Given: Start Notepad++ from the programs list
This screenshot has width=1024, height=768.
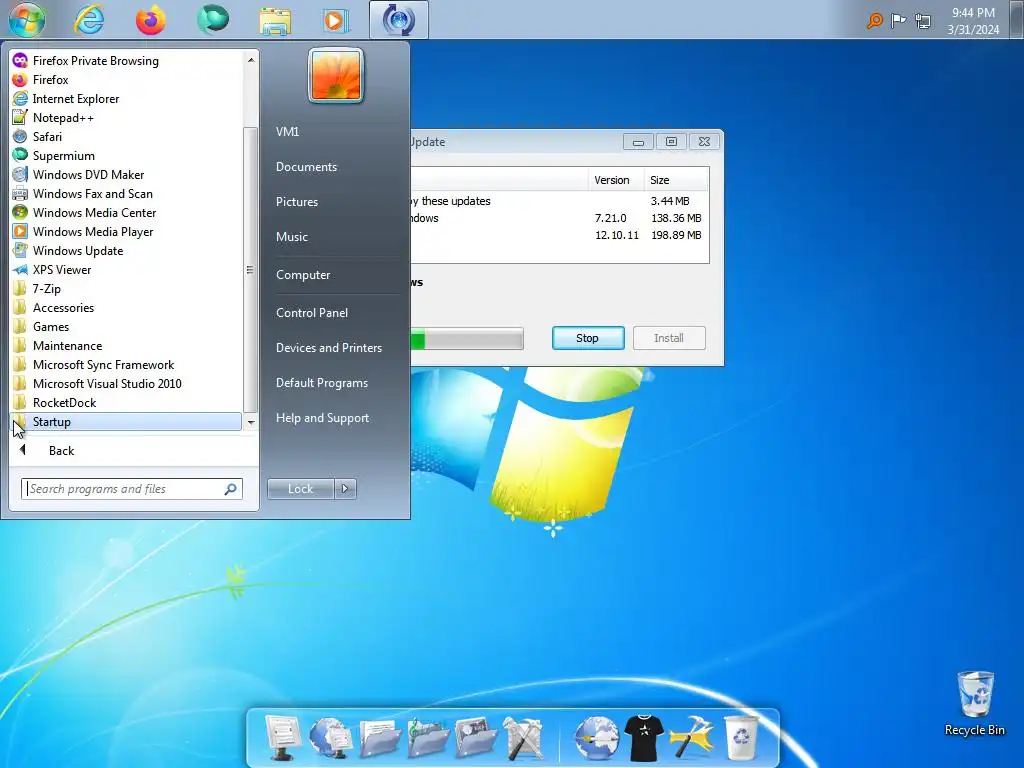Looking at the screenshot, I should [x=126, y=118].
